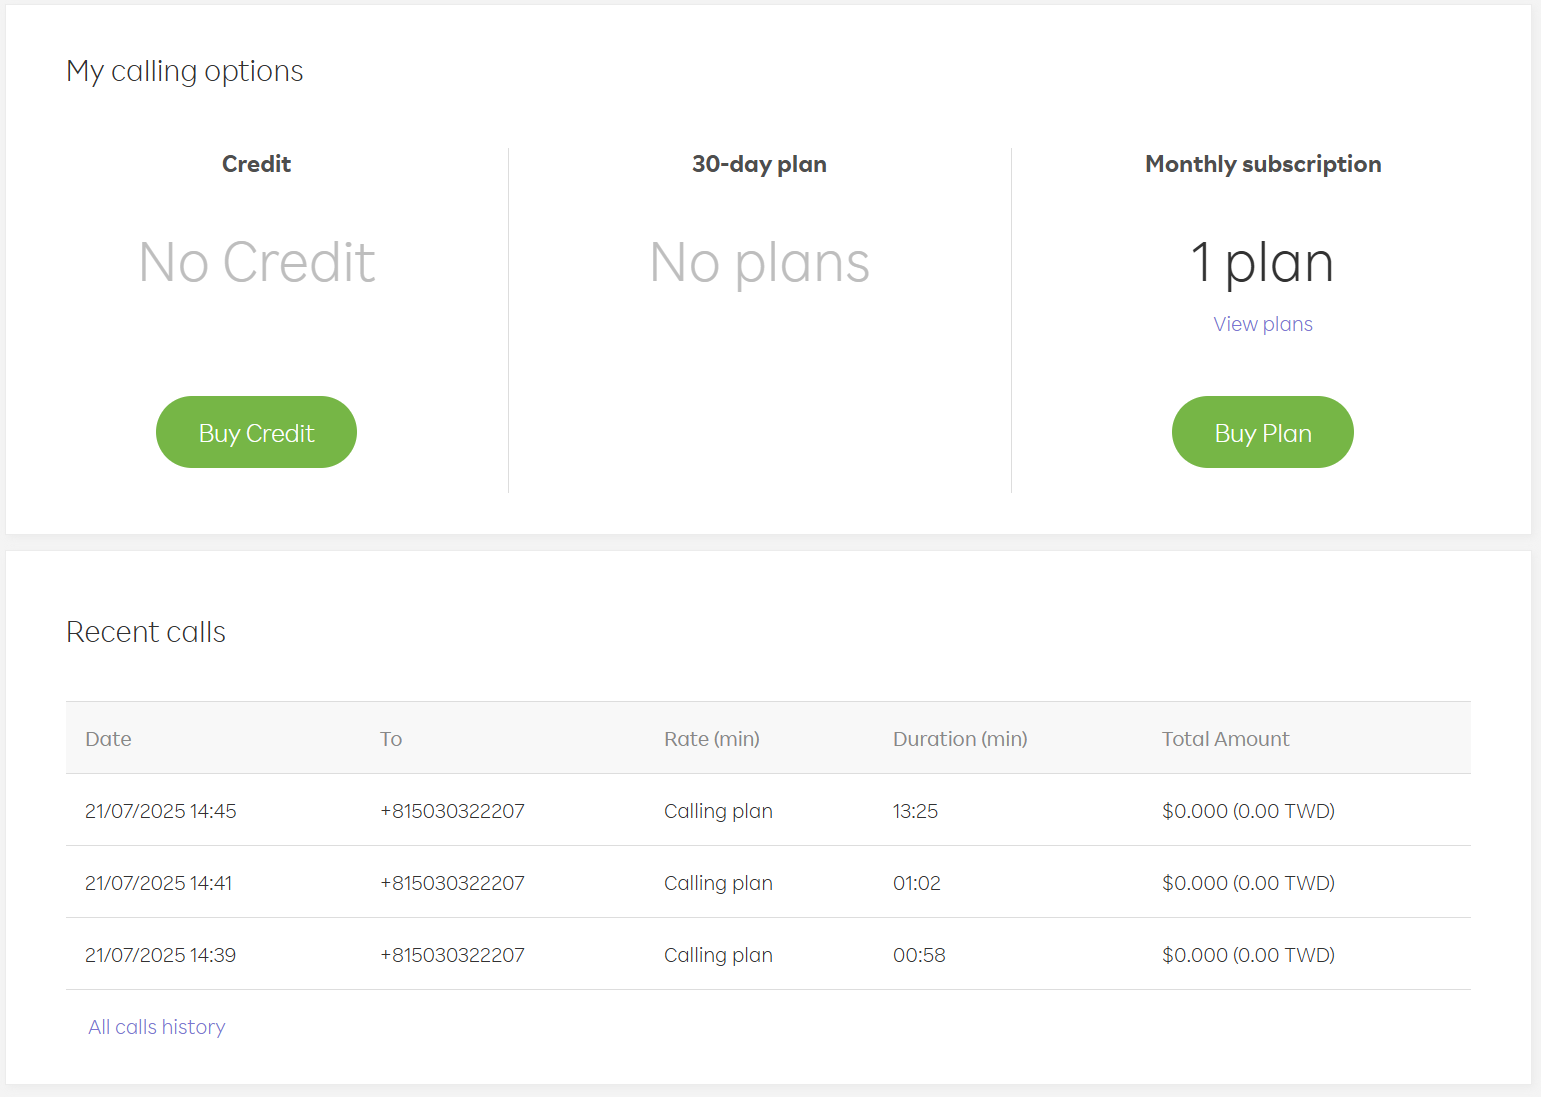Click the No Credit balance text
The width and height of the screenshot is (1541, 1097).
click(x=257, y=263)
